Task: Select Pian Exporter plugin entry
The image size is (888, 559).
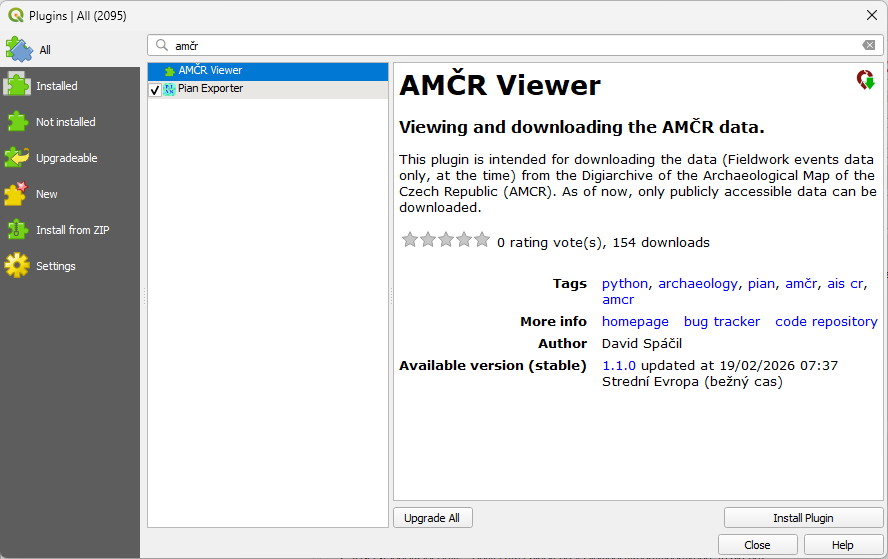Action: (210, 89)
